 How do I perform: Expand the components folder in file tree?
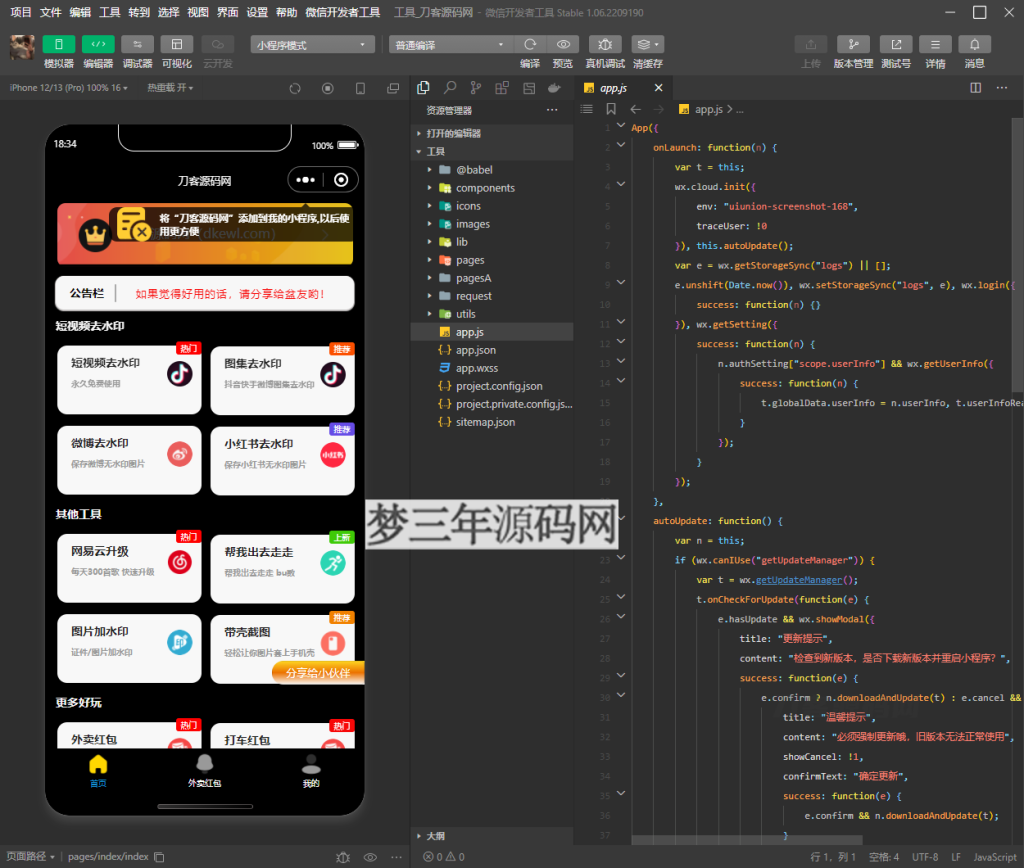pos(485,188)
